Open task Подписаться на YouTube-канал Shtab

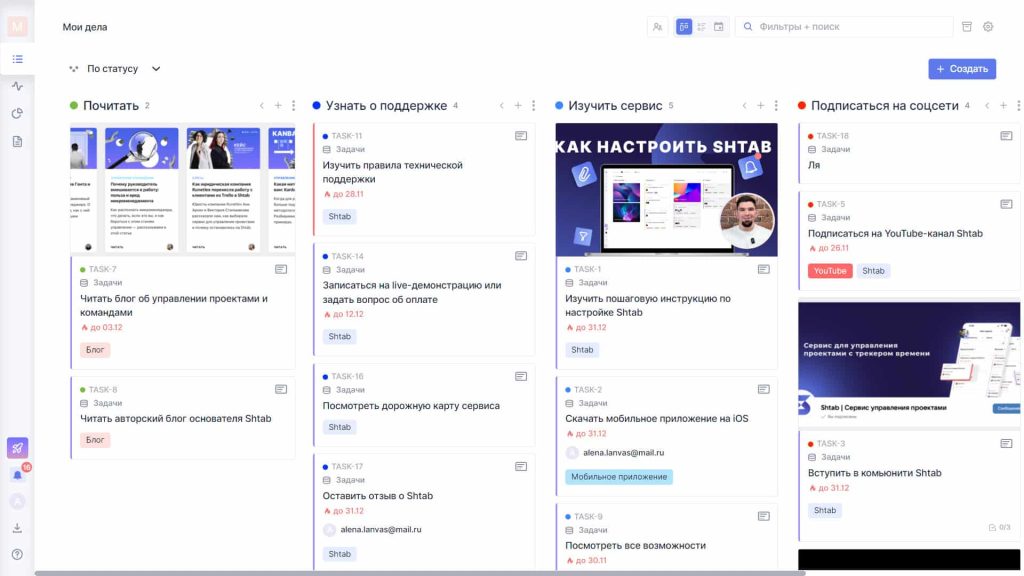895,233
